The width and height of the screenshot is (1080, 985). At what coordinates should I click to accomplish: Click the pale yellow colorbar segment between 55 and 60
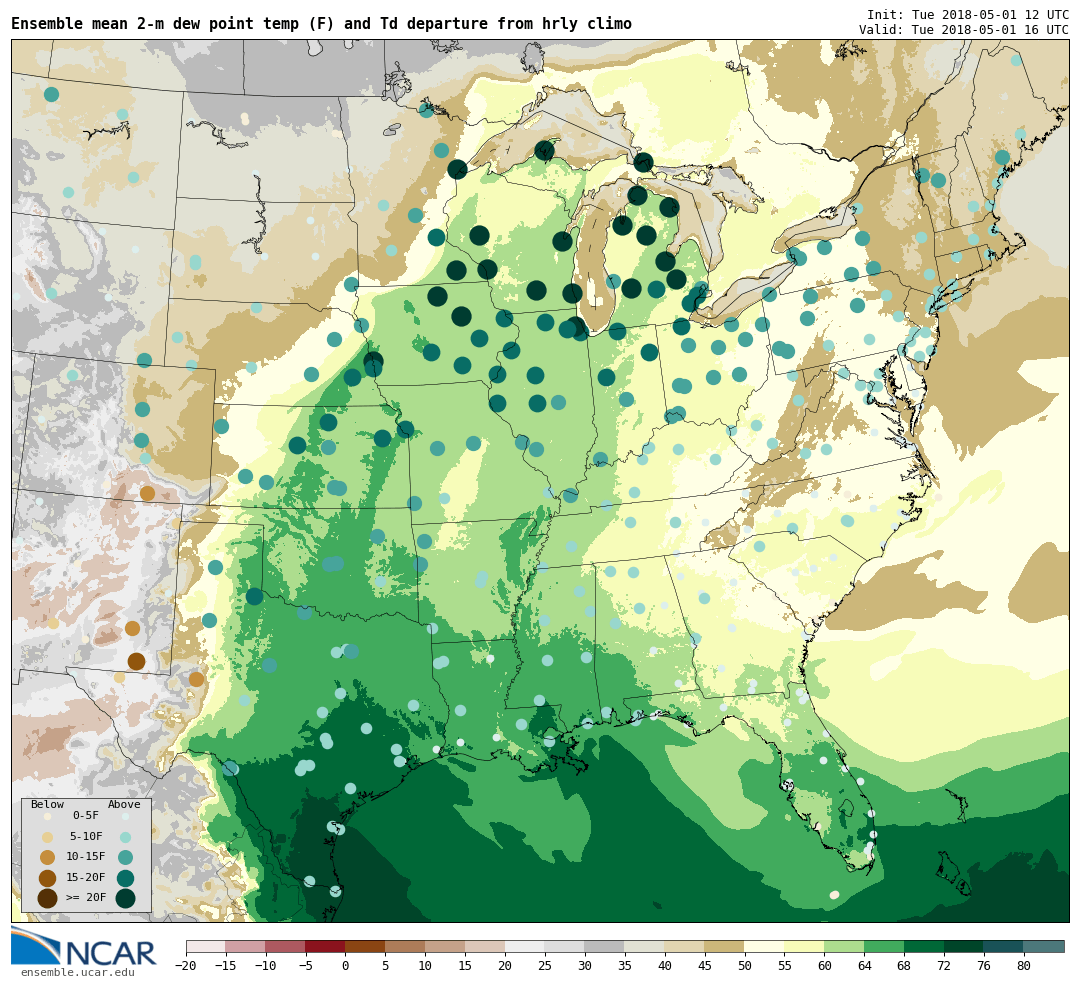tap(805, 946)
